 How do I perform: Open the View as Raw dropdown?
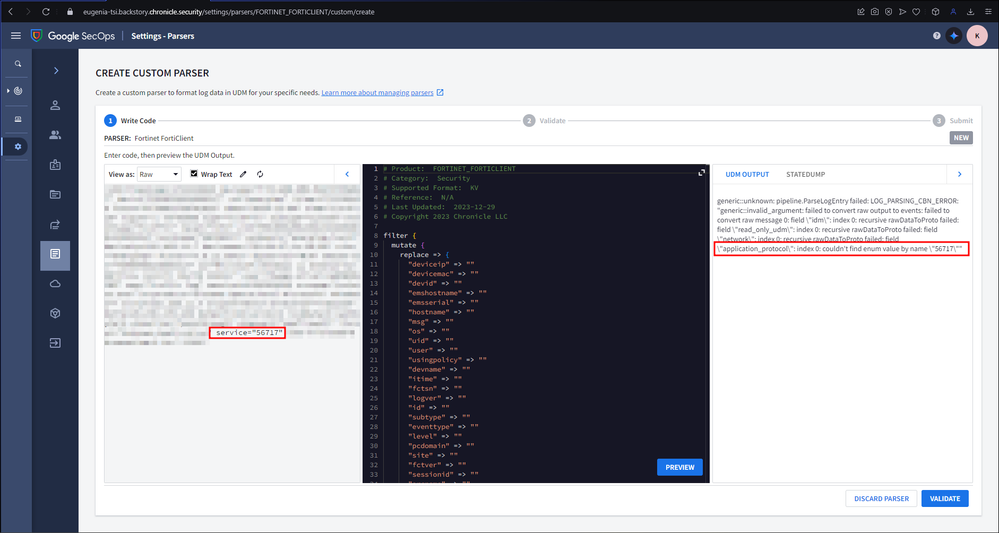pos(159,174)
